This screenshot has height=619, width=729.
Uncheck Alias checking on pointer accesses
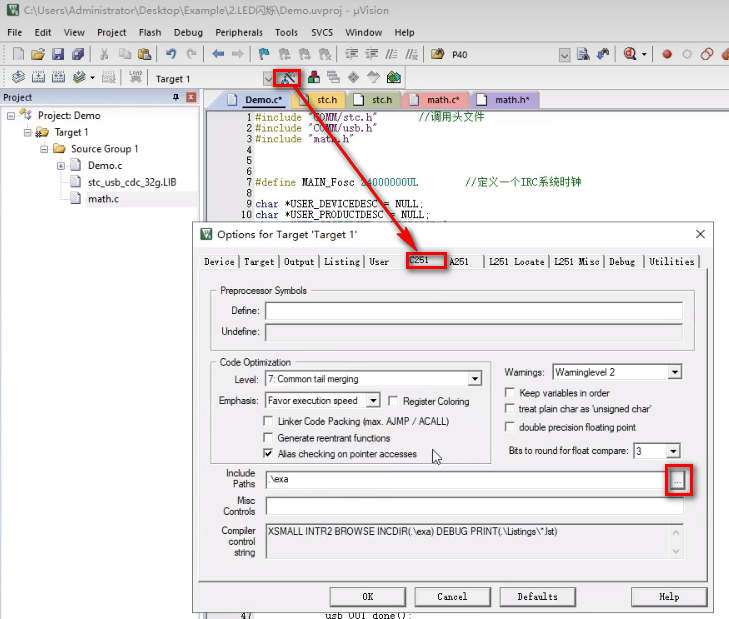tap(268, 453)
